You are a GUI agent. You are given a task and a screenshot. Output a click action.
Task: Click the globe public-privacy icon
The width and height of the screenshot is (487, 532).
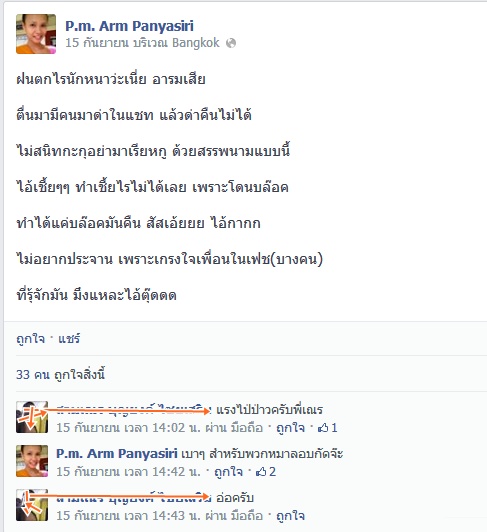pyautogui.click(x=231, y=43)
